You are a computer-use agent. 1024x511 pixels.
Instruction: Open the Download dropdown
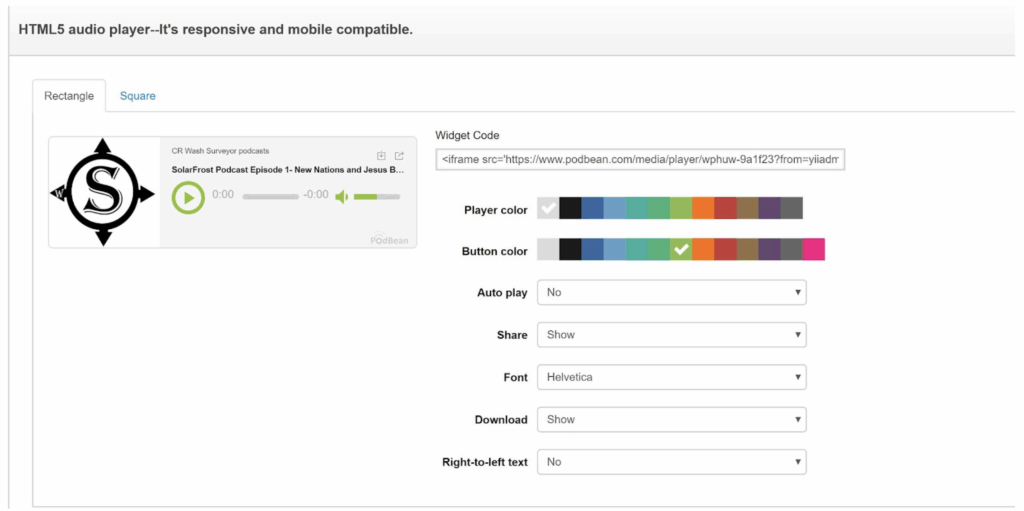click(671, 419)
